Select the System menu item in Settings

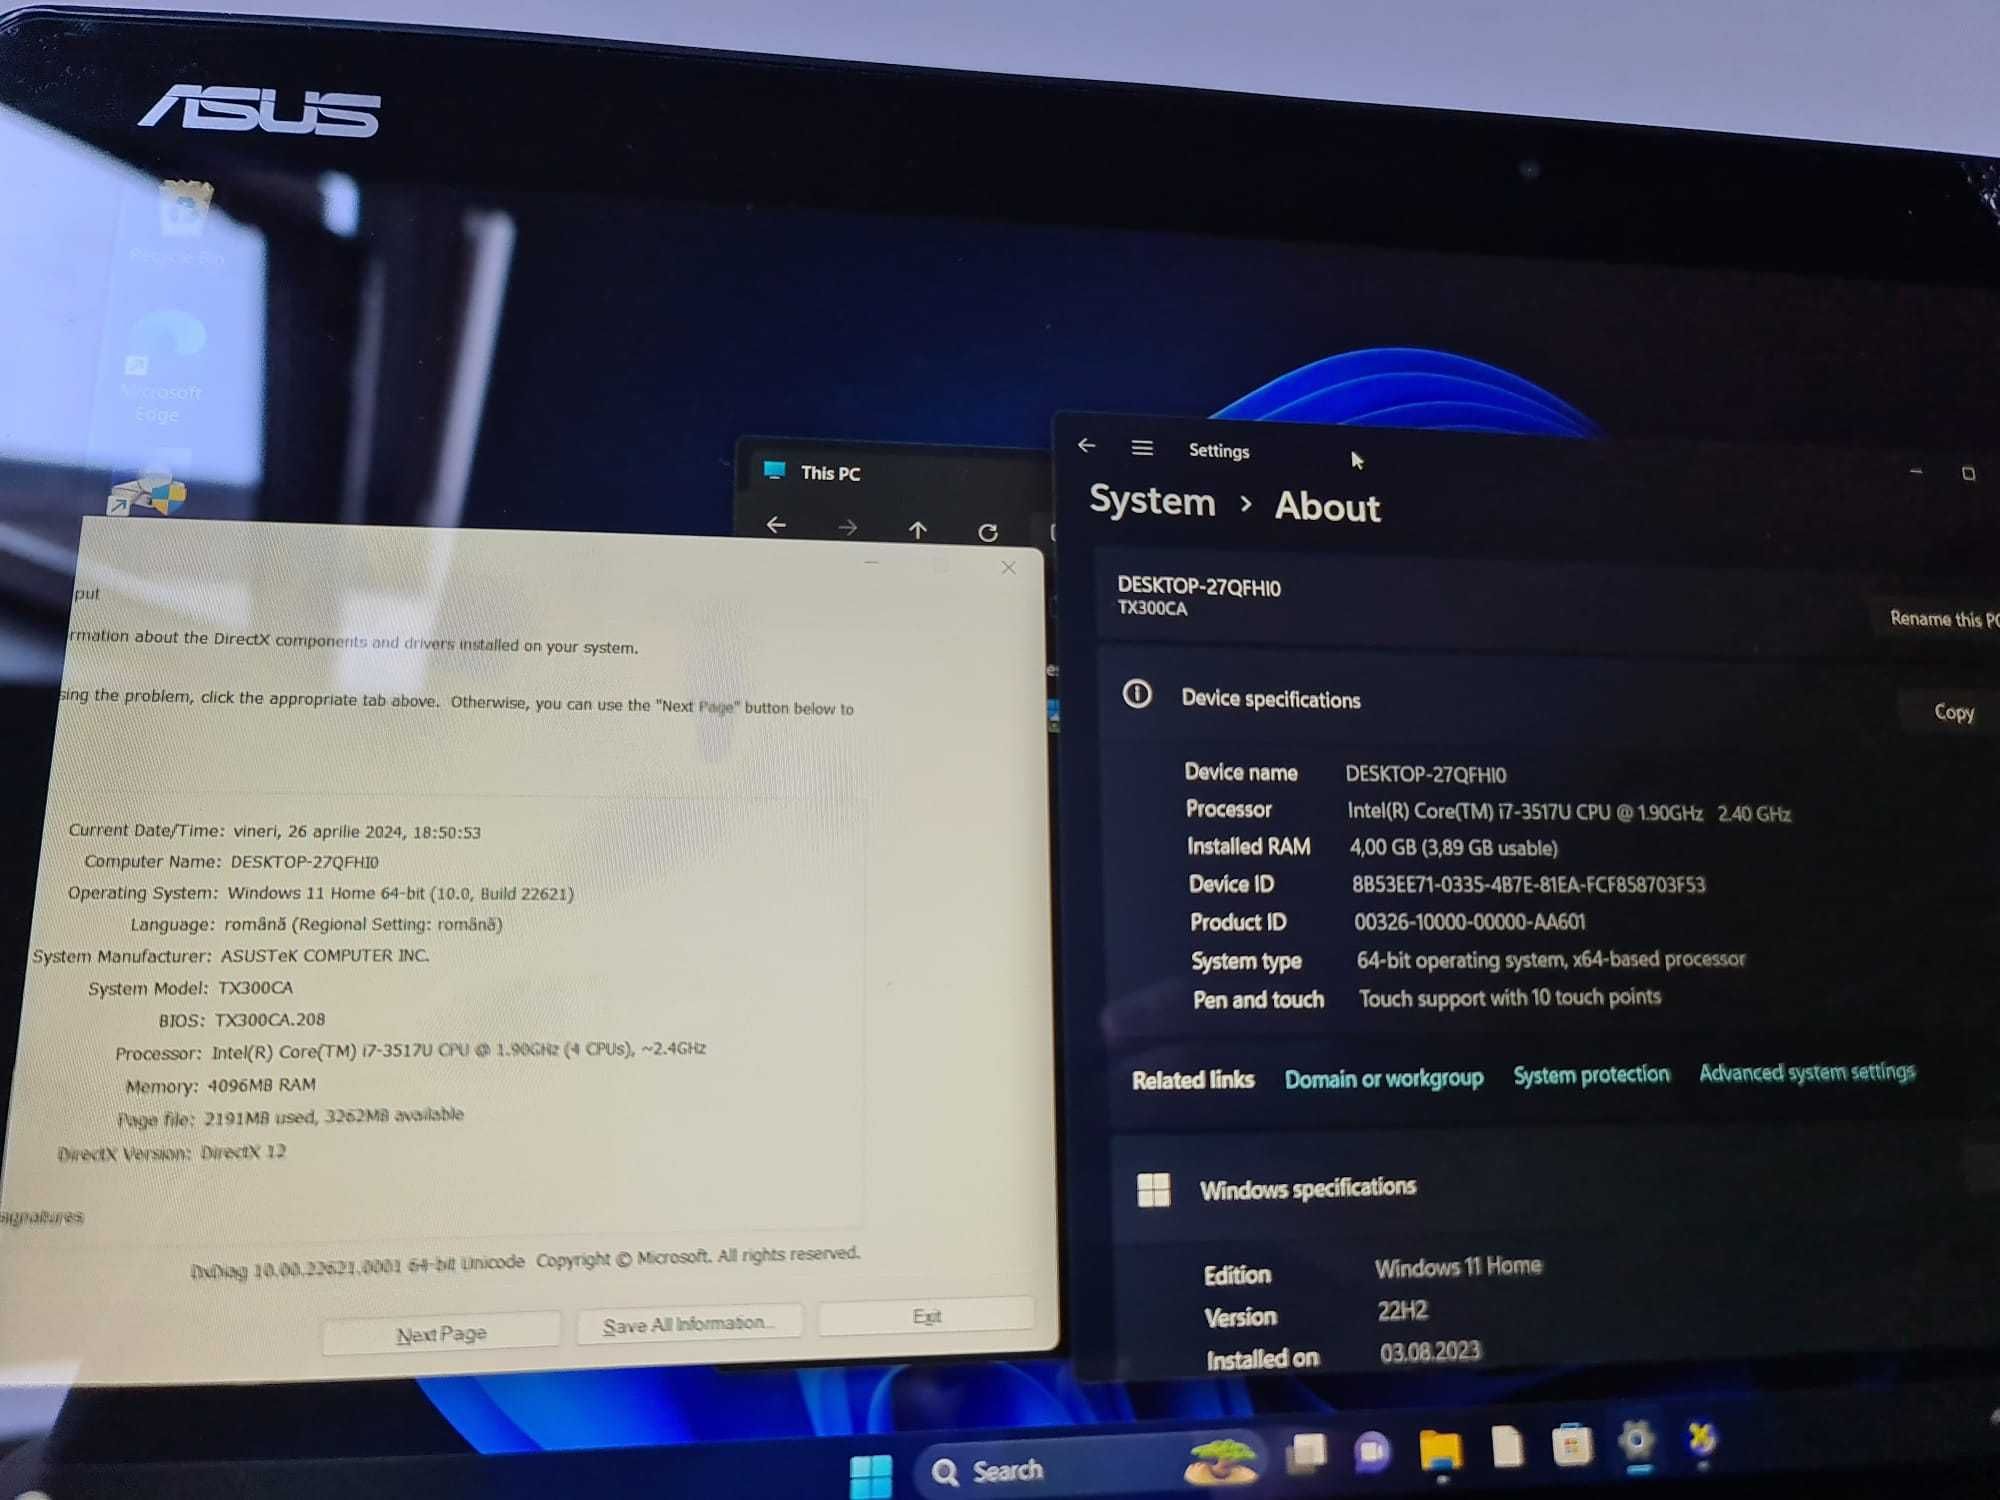click(x=1148, y=504)
